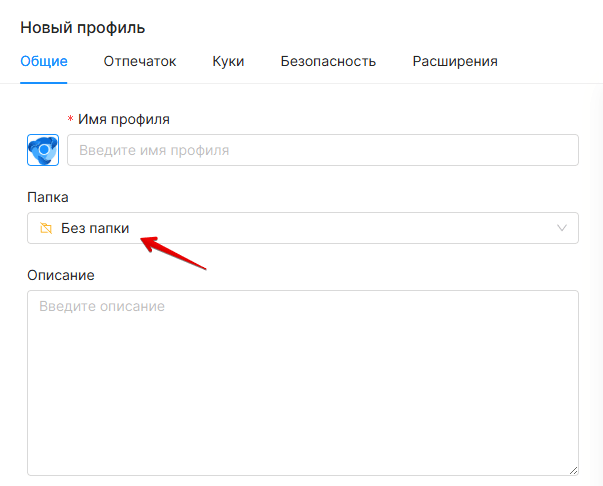Switch to the Общие tab
Screen dimensions: 603x486
tap(44, 62)
